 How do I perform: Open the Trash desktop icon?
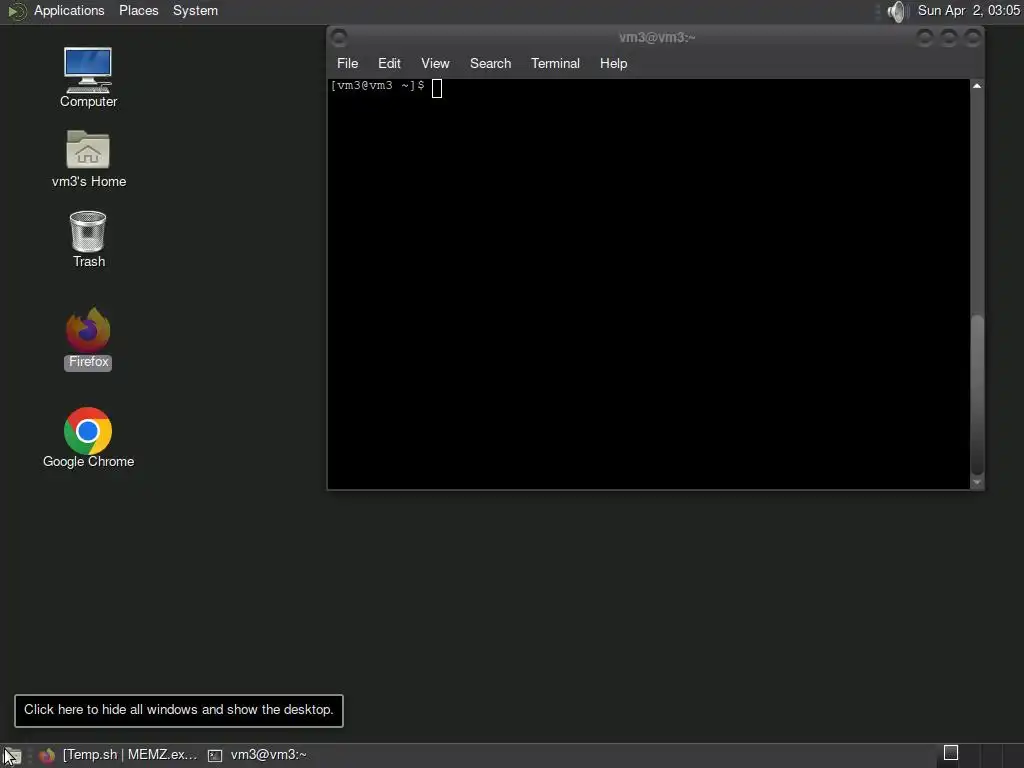tap(88, 239)
